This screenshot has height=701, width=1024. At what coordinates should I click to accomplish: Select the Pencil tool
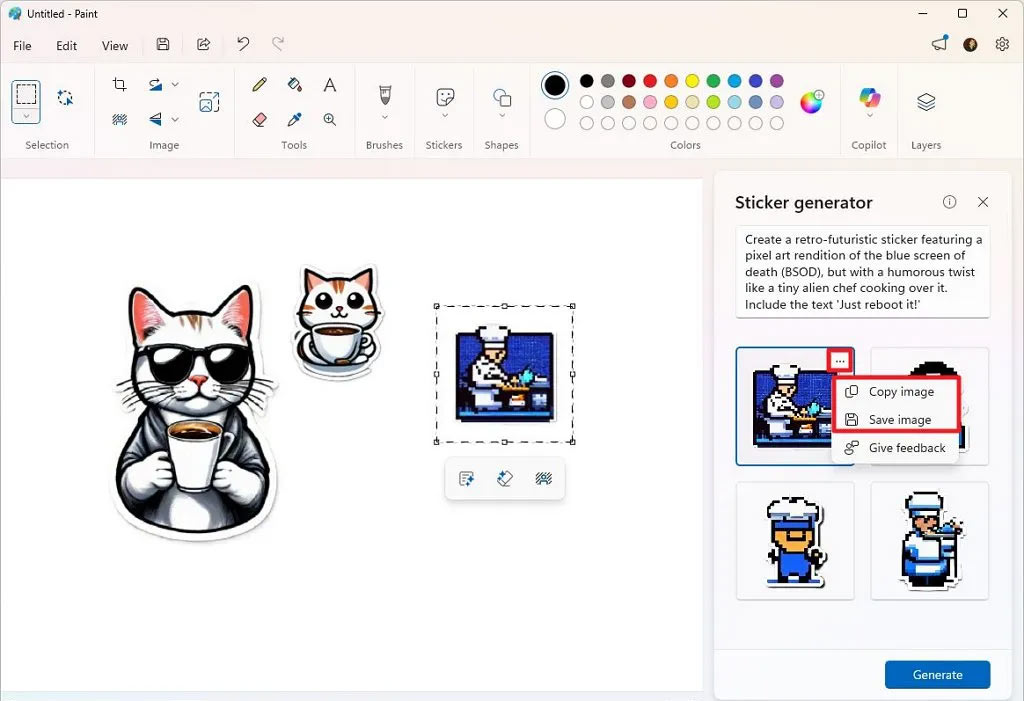coord(260,85)
